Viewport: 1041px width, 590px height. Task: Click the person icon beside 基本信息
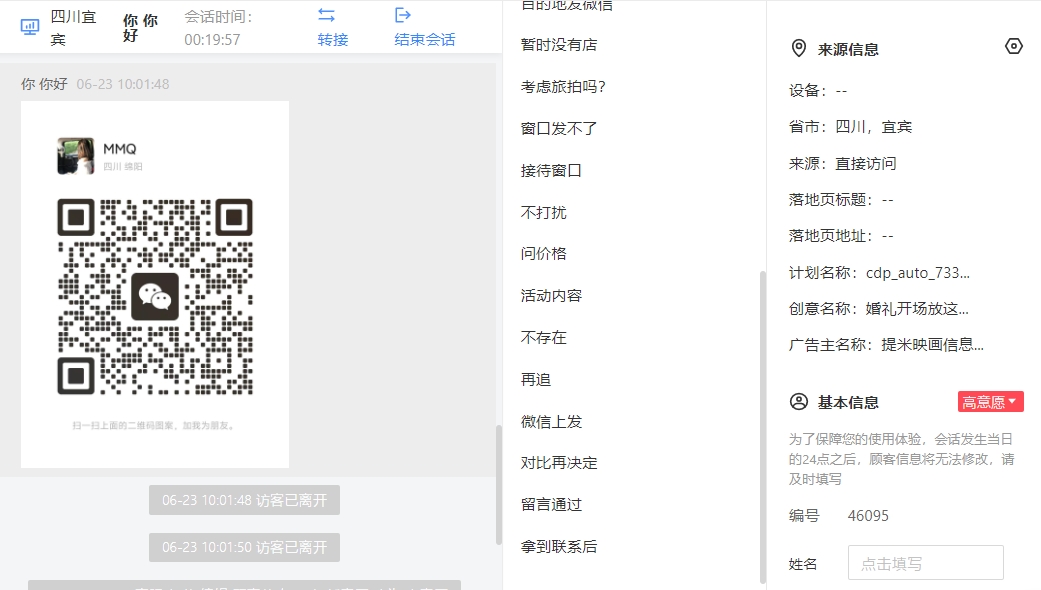[x=799, y=402]
